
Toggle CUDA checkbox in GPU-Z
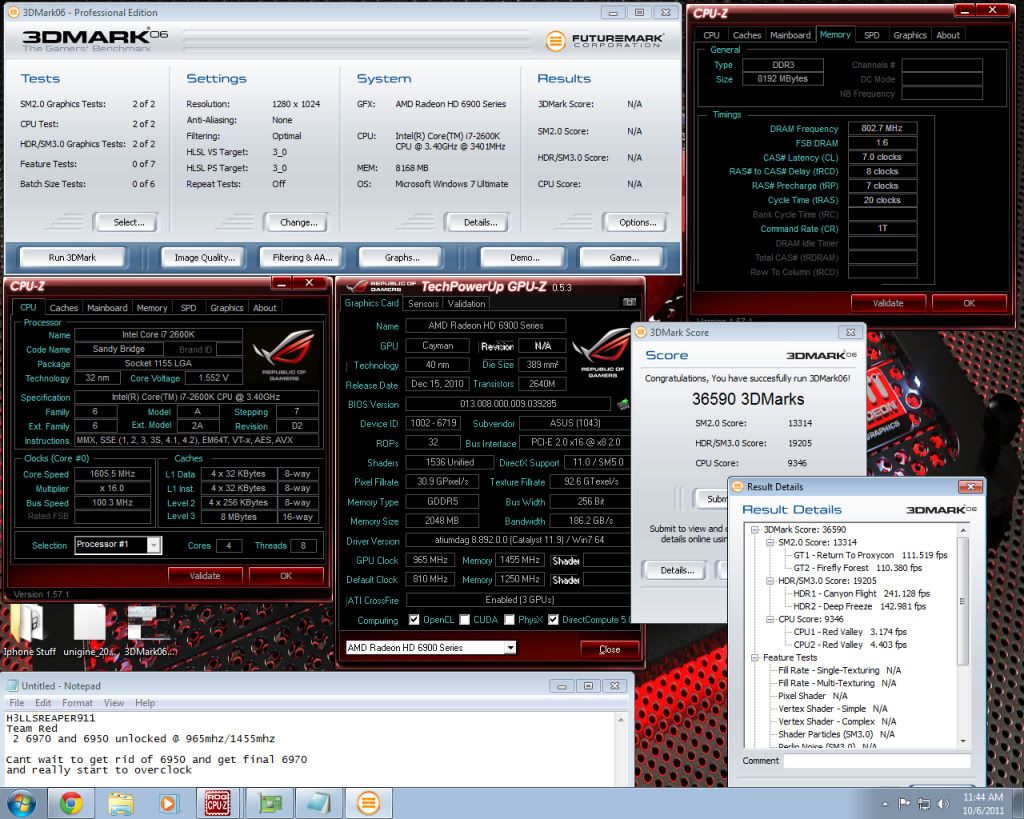[464, 619]
